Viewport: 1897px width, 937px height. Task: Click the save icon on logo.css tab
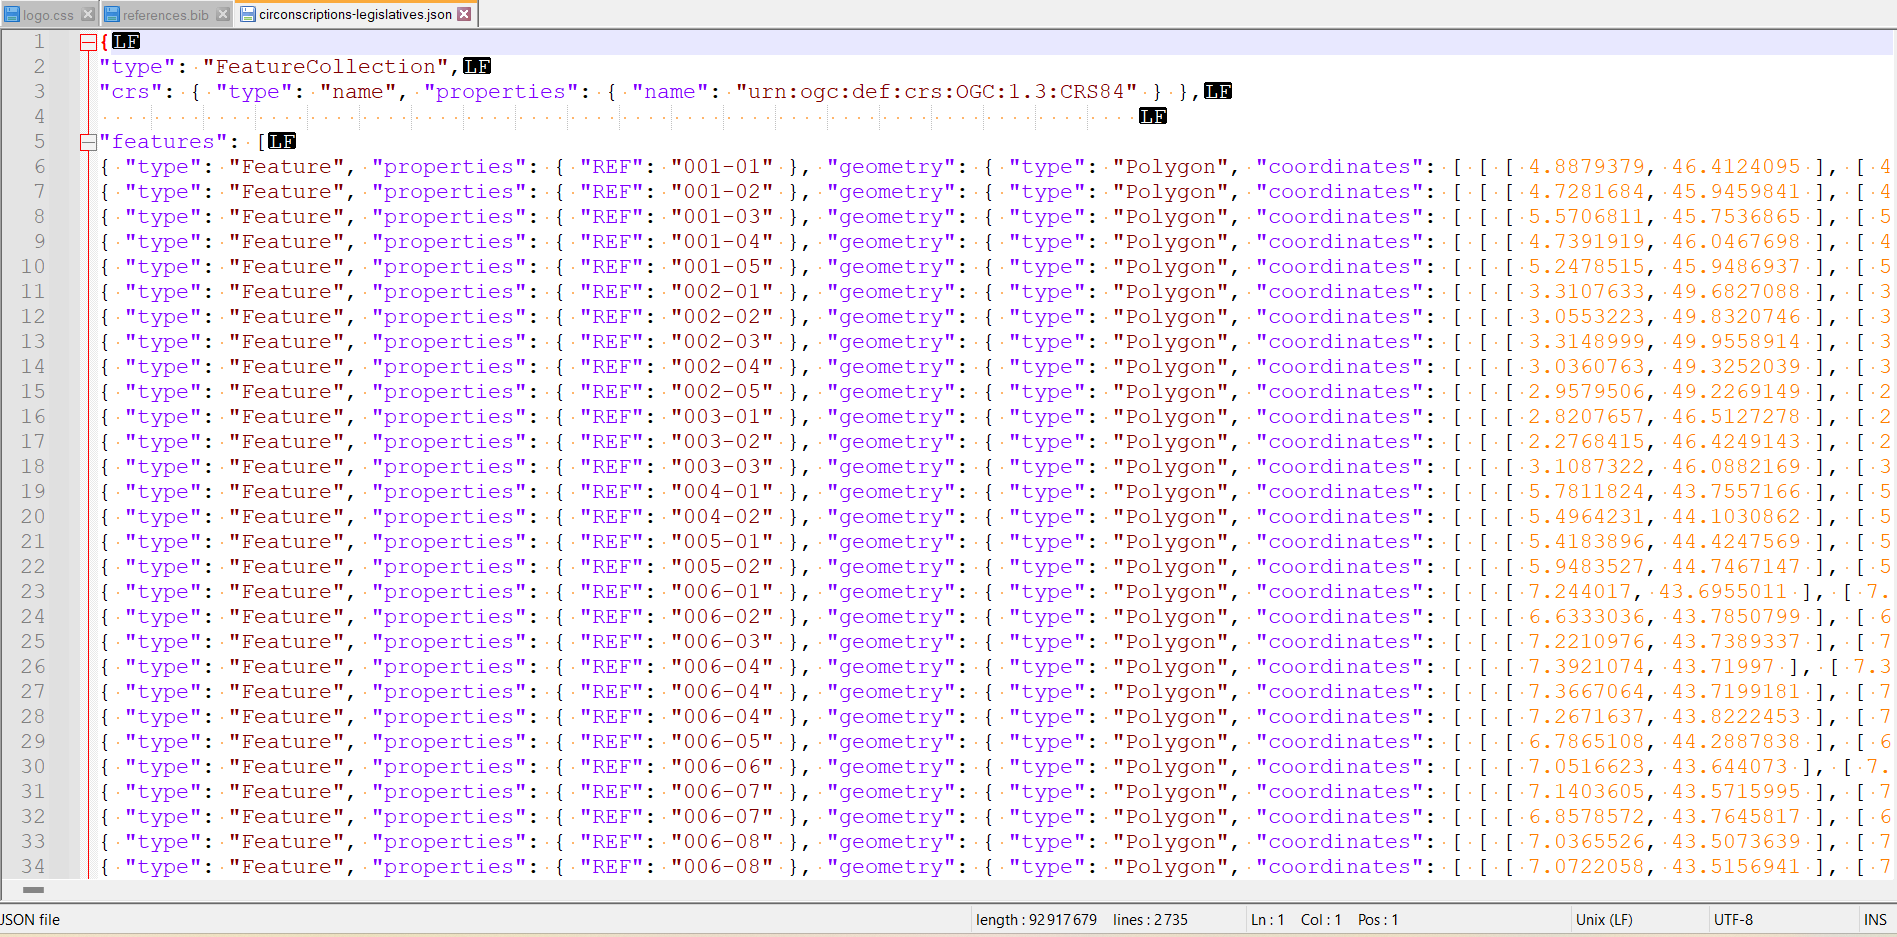tap(12, 14)
